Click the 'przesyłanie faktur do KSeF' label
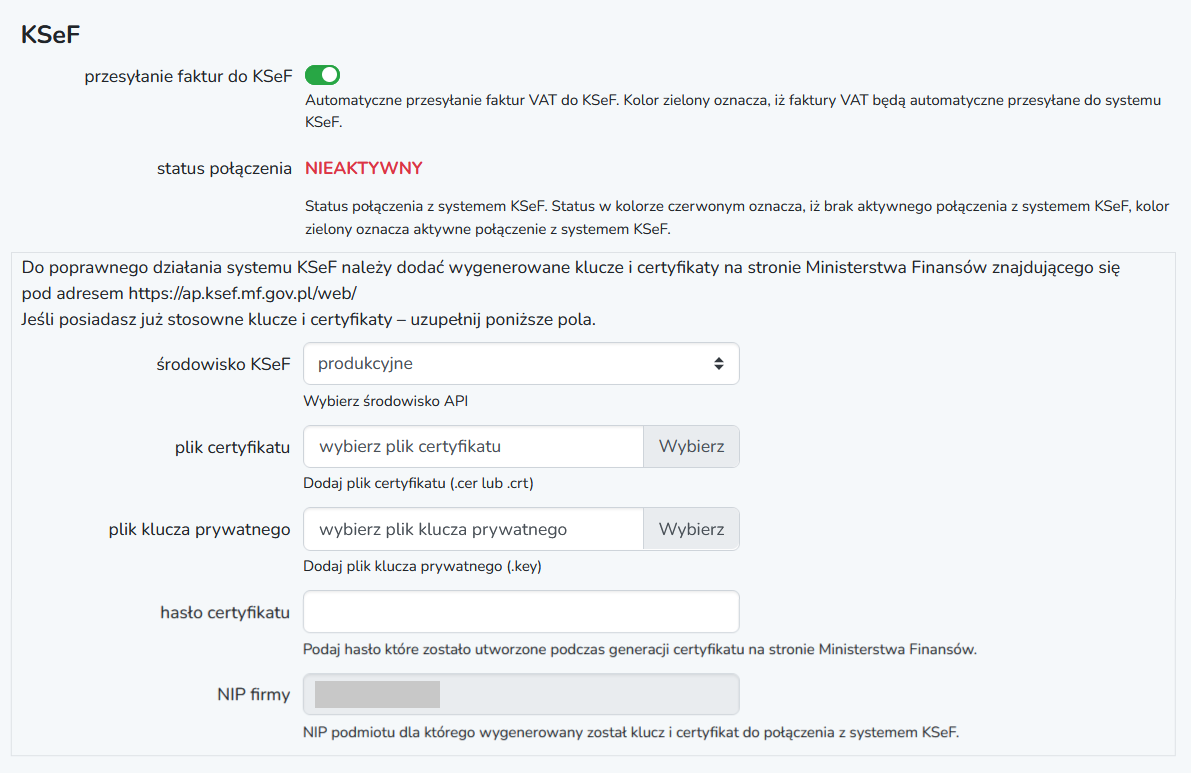This screenshot has height=773, width=1191. (188, 76)
